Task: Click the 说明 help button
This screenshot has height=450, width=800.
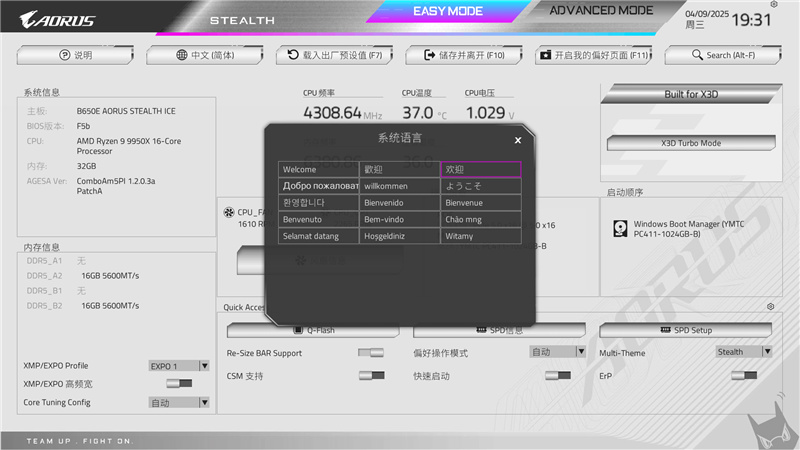Action: (75, 55)
